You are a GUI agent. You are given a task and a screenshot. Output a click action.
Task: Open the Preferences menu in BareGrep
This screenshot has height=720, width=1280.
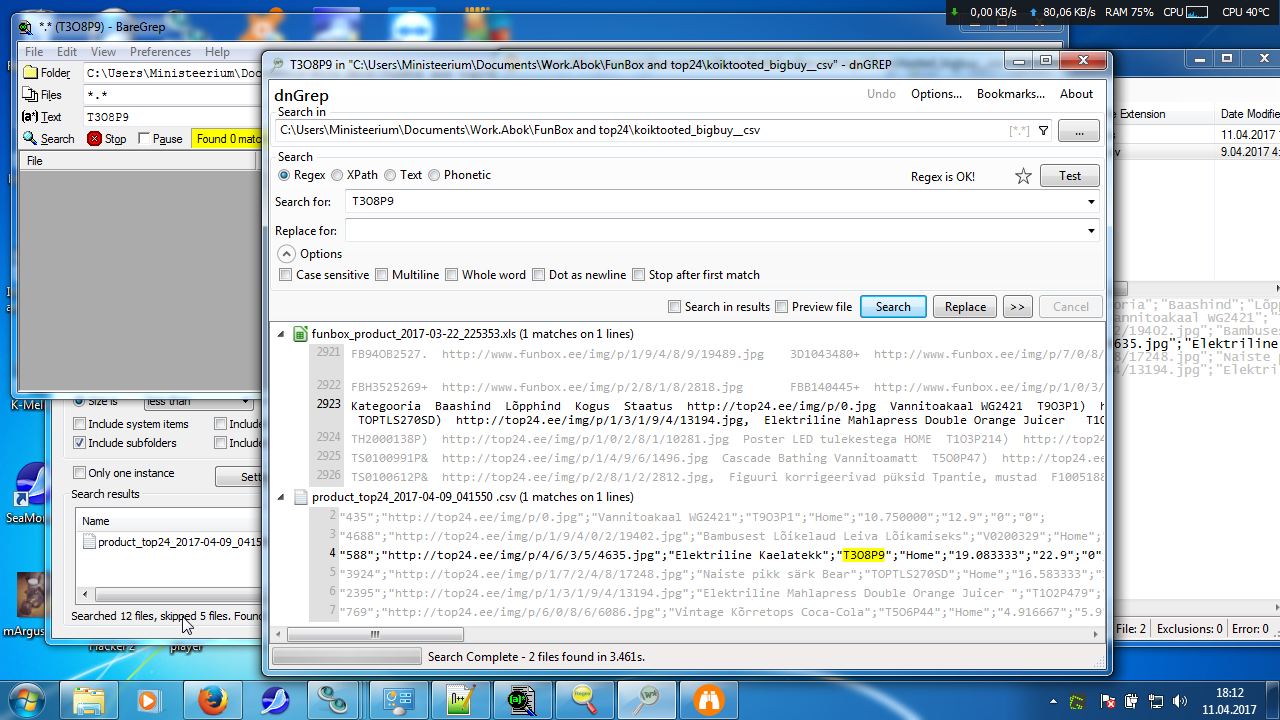pos(160,52)
